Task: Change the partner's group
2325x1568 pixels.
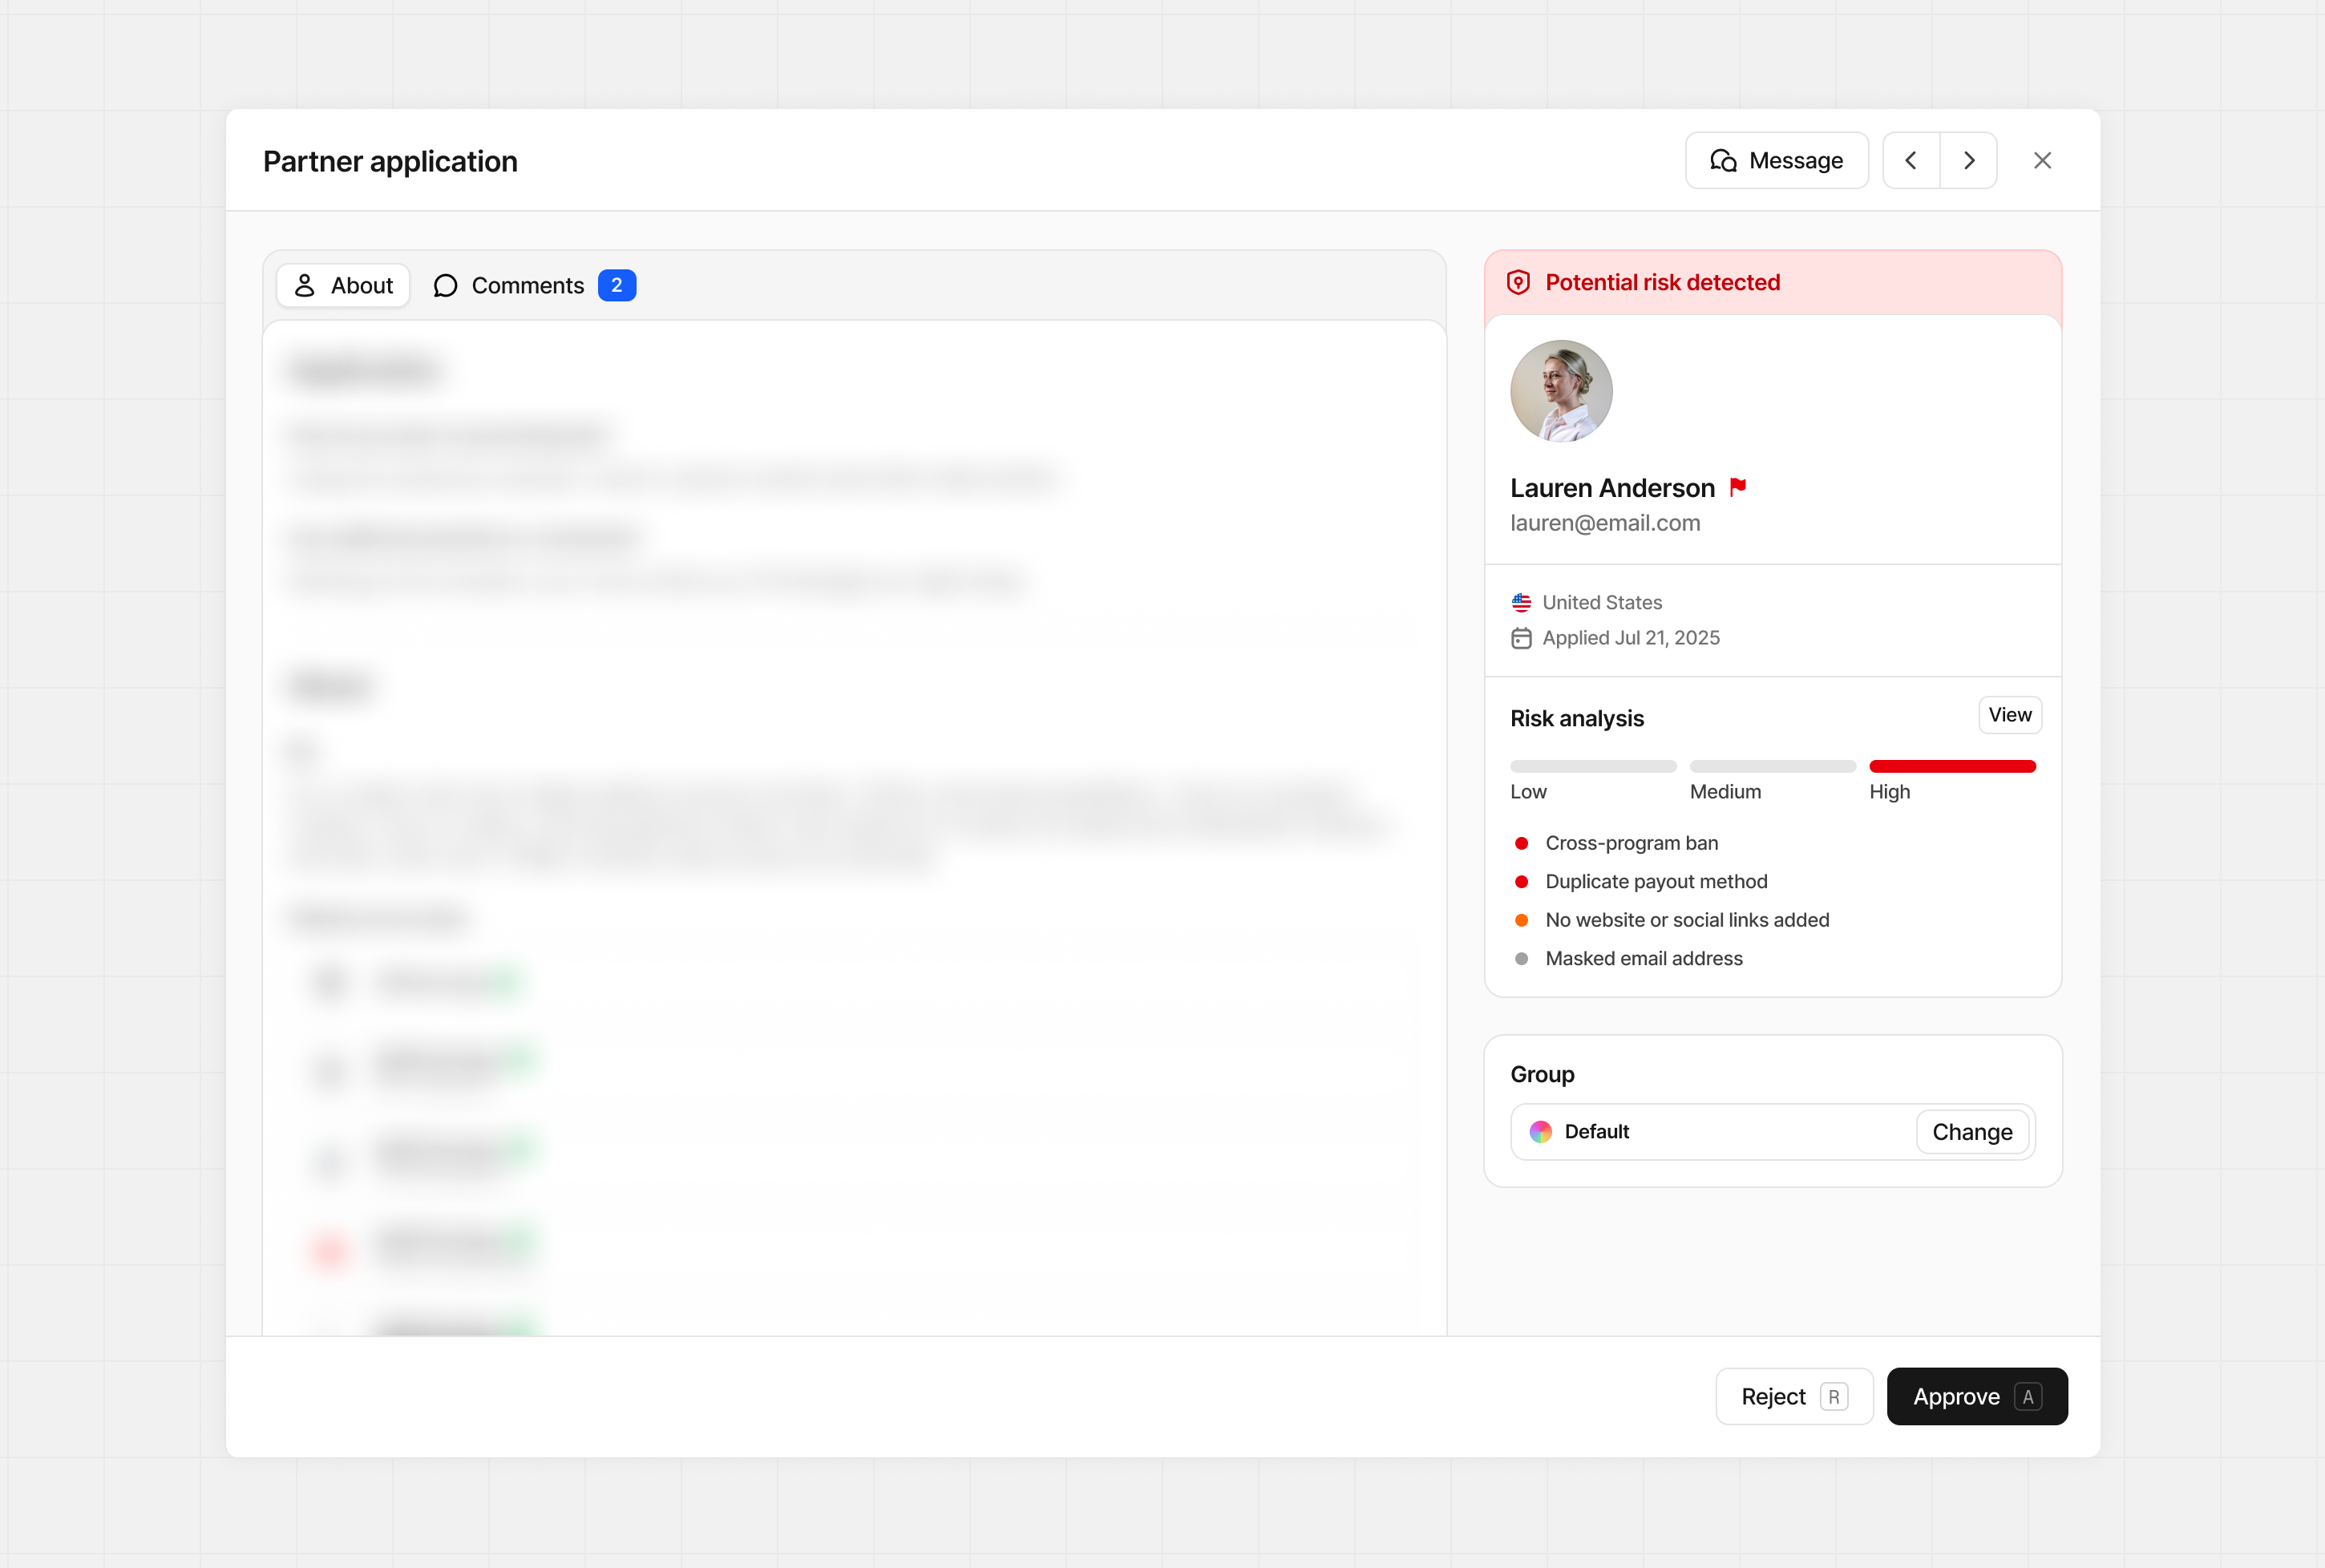Action: tap(1972, 1132)
